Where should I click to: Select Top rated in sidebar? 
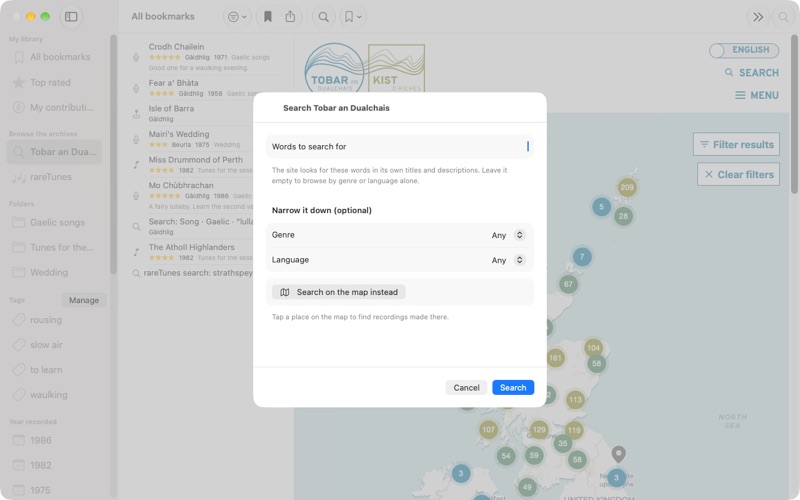click(55, 82)
